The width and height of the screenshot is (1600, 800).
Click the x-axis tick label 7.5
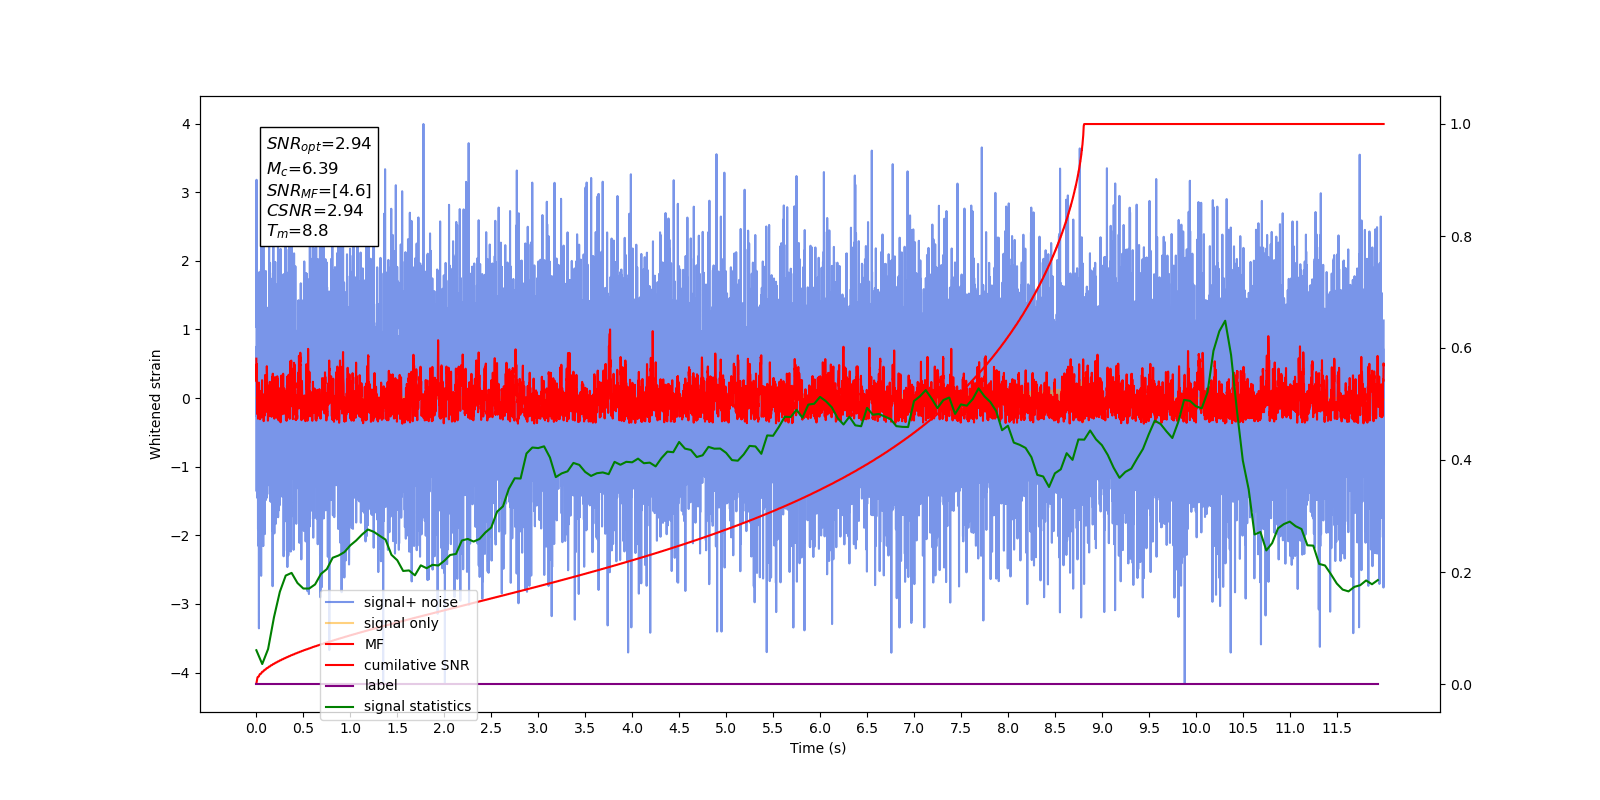961,728
